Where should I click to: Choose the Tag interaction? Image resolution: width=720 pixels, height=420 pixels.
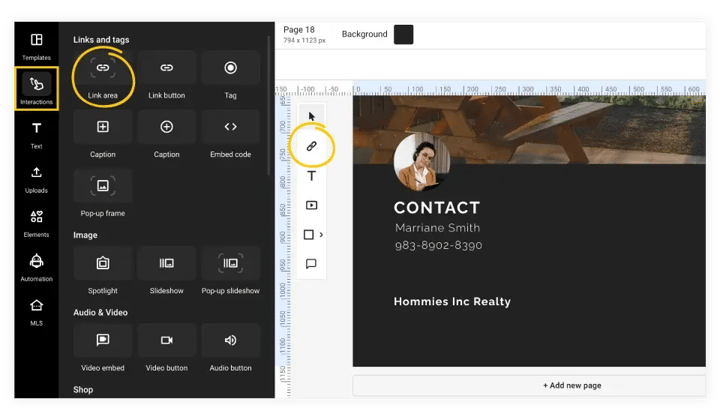(x=231, y=76)
